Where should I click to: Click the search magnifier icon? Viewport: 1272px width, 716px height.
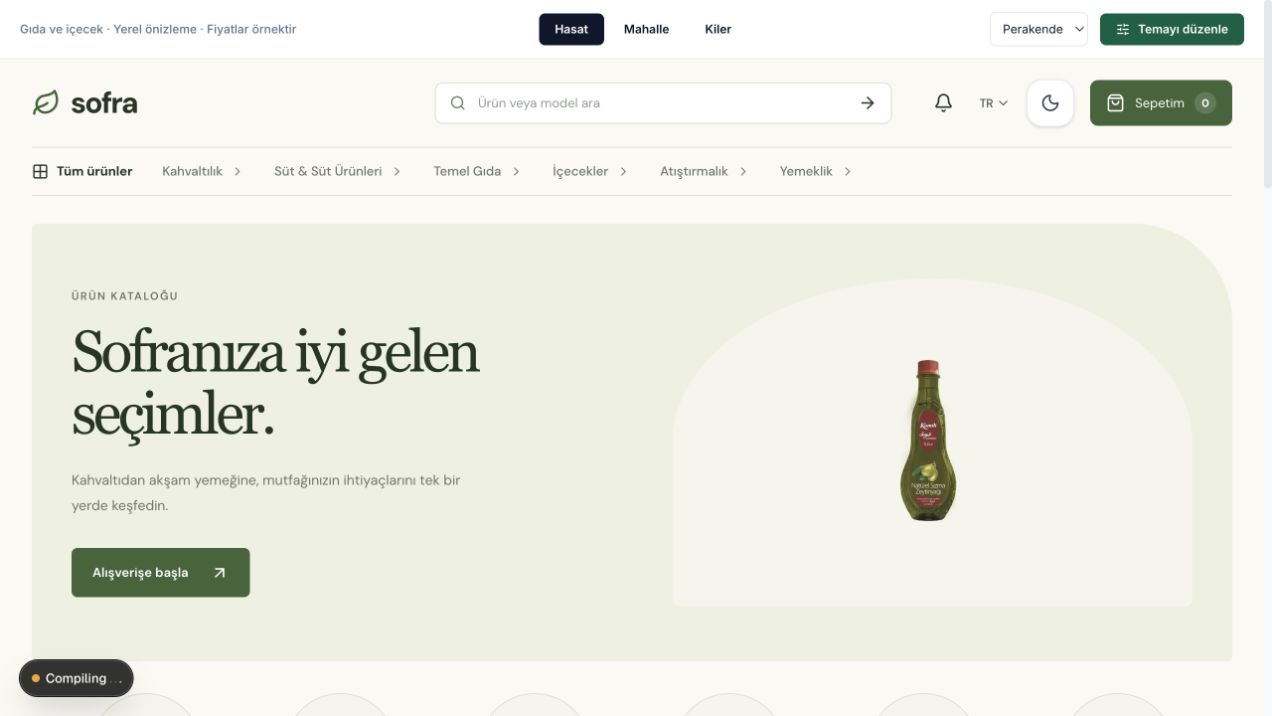458,103
